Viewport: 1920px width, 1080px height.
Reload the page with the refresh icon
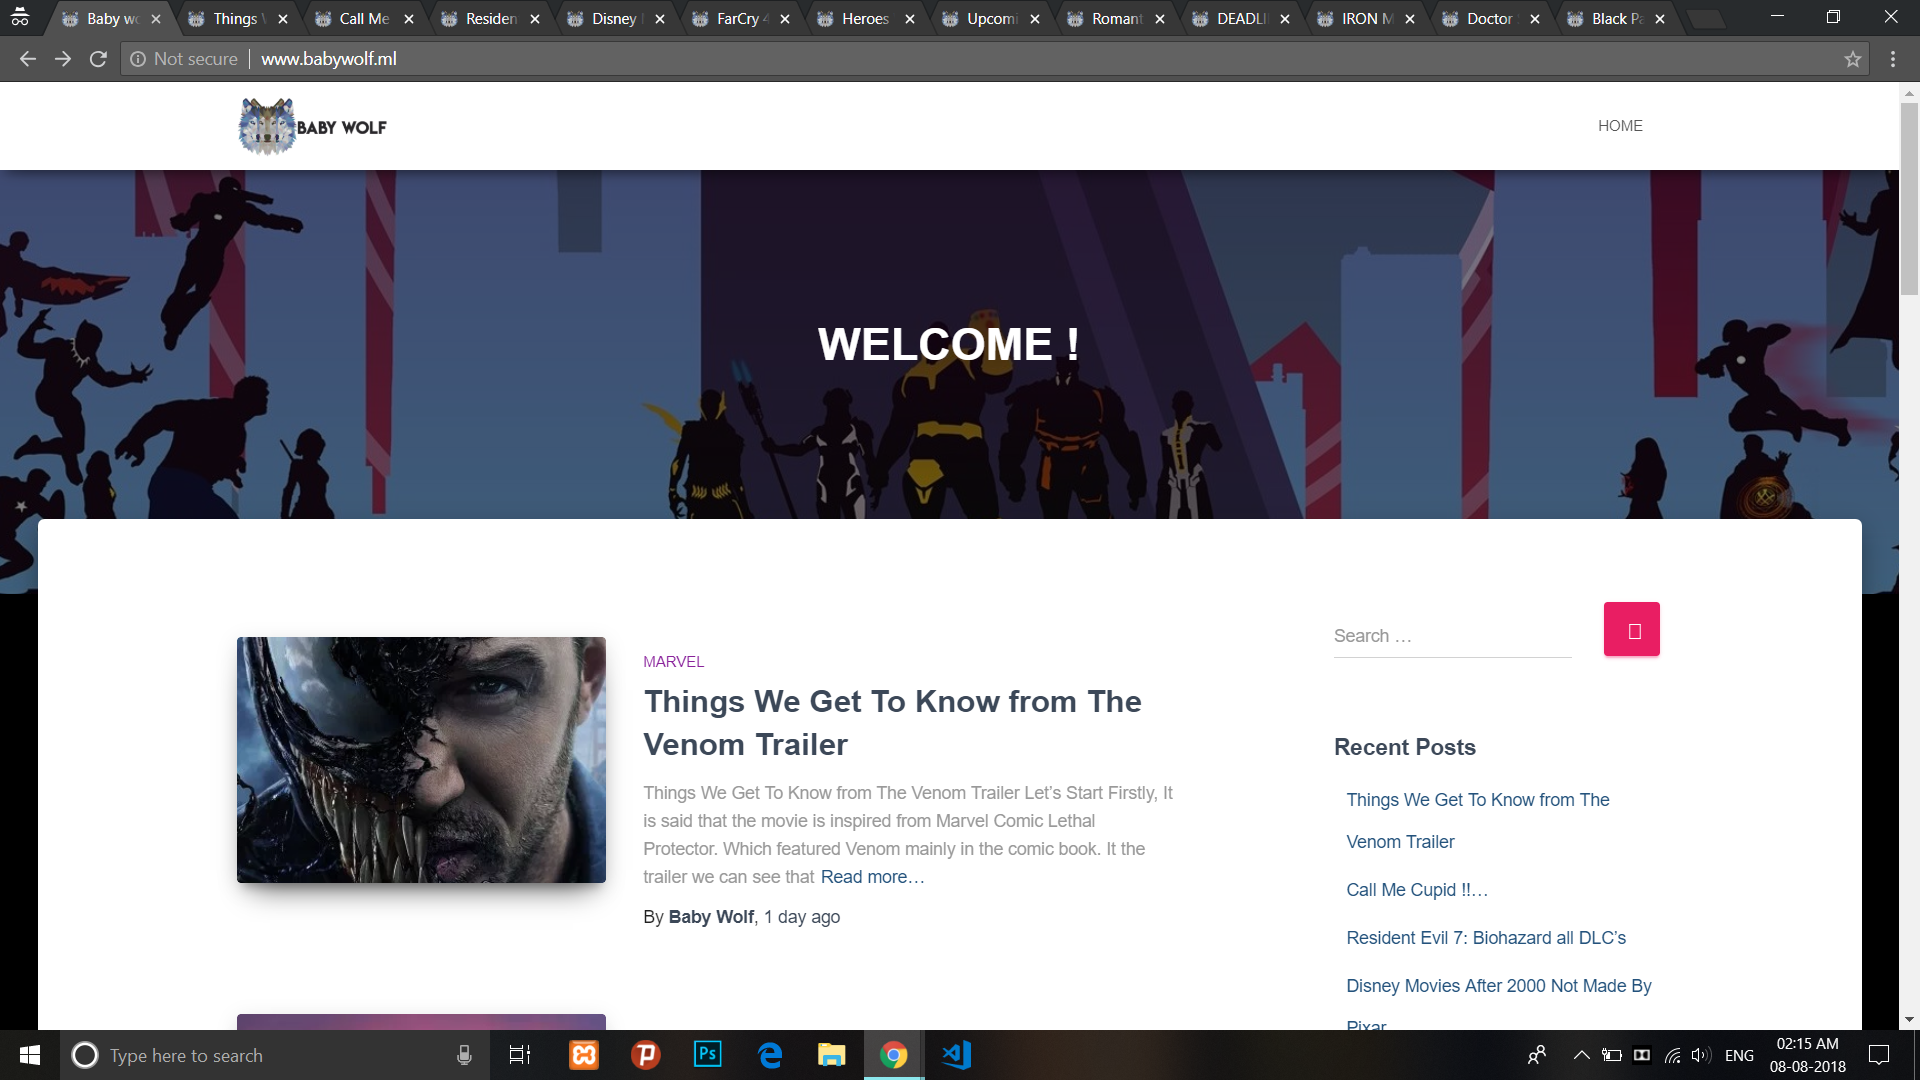pyautogui.click(x=98, y=59)
